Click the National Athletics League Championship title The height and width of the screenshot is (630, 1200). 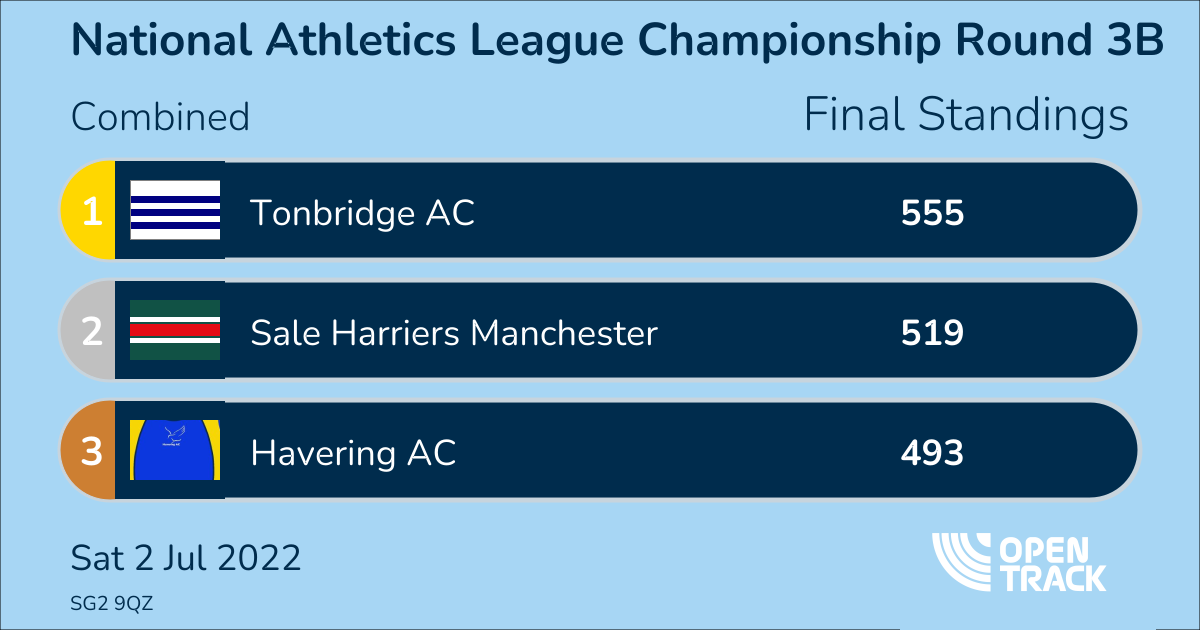click(617, 42)
